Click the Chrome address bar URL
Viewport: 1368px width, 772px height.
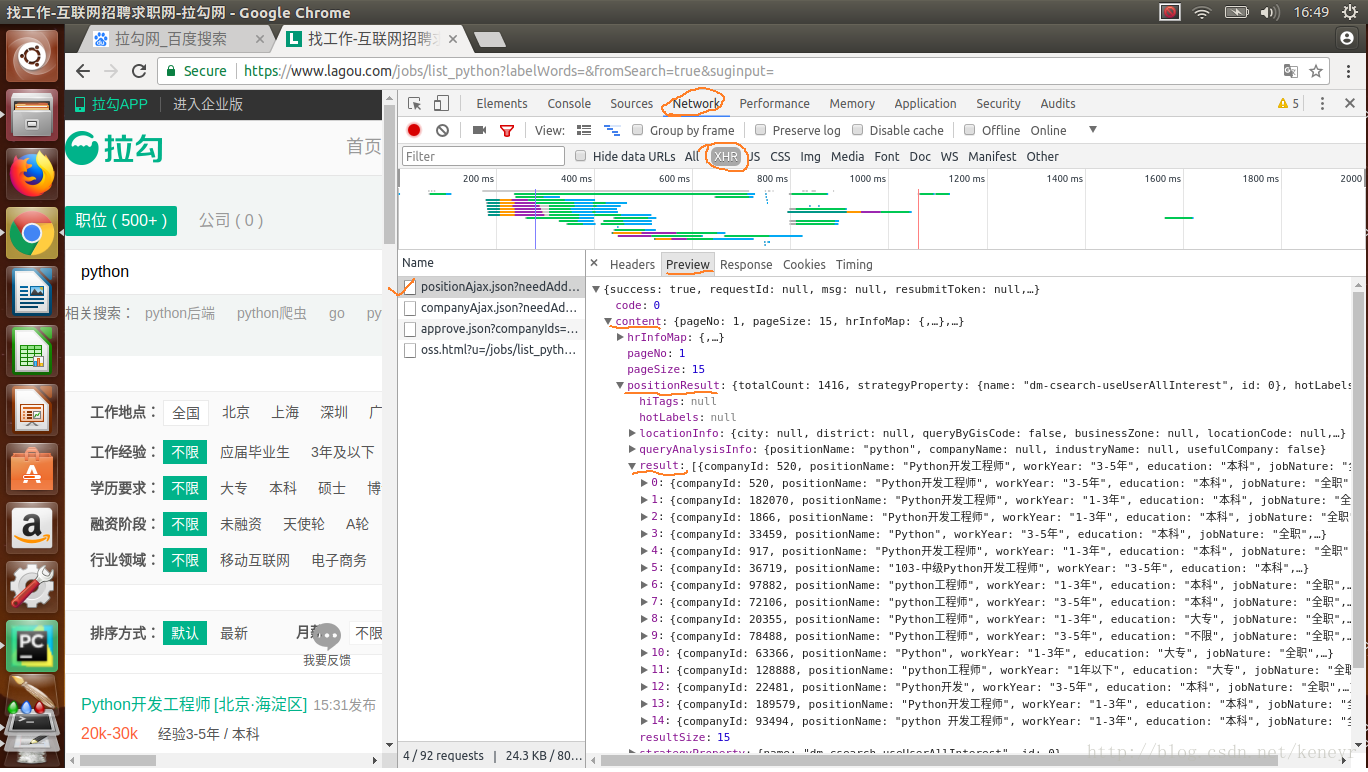(508, 71)
